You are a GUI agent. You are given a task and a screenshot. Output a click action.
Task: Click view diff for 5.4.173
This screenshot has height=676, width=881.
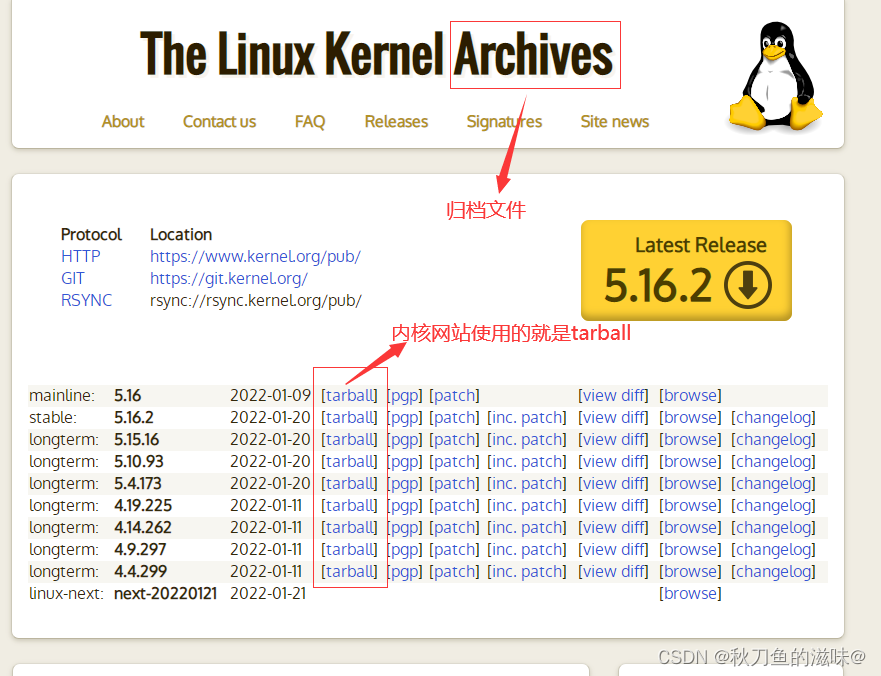pos(613,483)
